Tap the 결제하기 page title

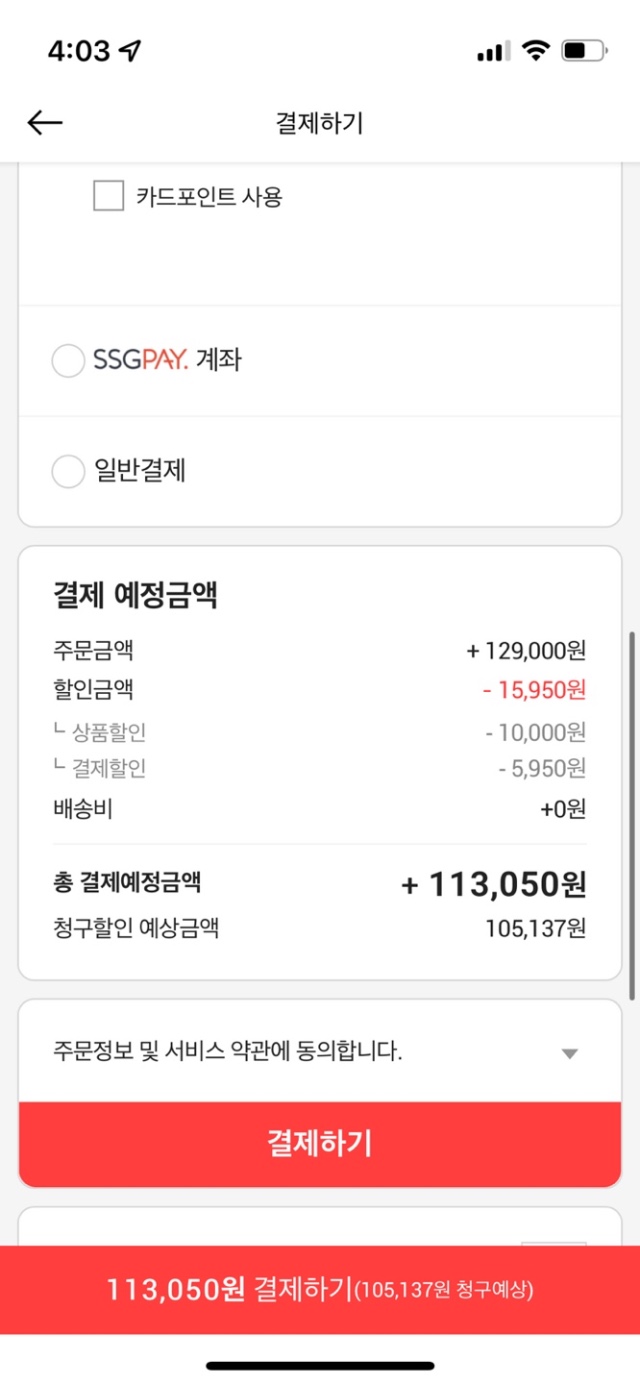click(x=320, y=123)
